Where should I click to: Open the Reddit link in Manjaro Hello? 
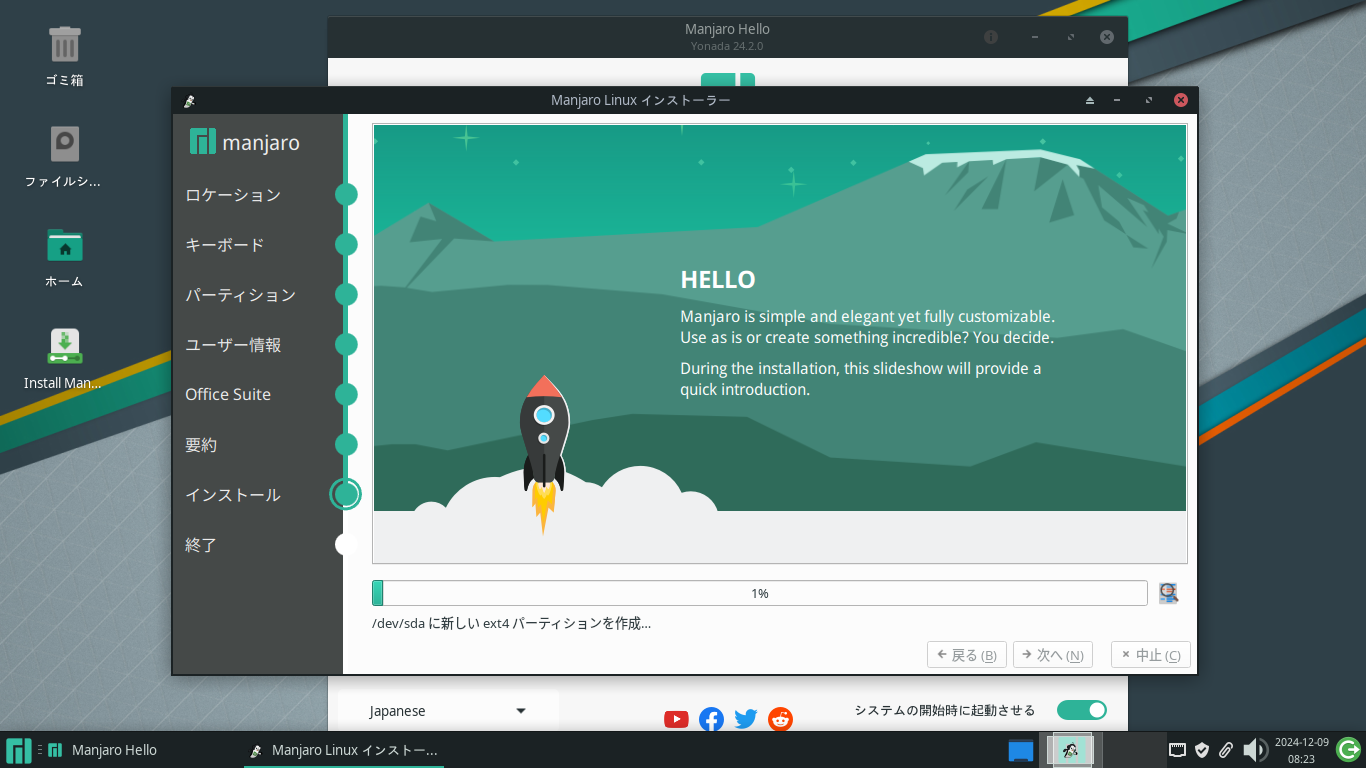(780, 719)
